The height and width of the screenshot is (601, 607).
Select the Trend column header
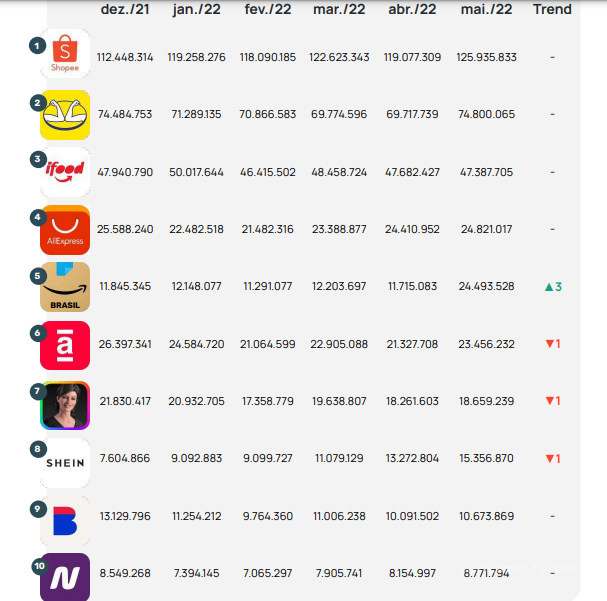(x=552, y=9)
